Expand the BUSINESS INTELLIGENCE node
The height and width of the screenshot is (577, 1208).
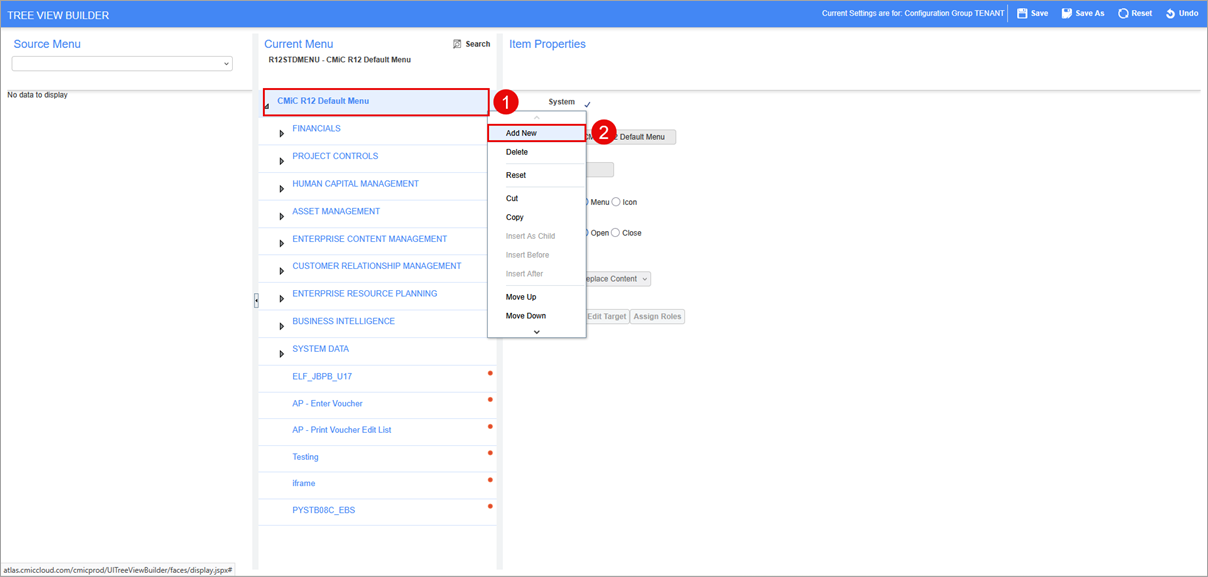pos(282,326)
